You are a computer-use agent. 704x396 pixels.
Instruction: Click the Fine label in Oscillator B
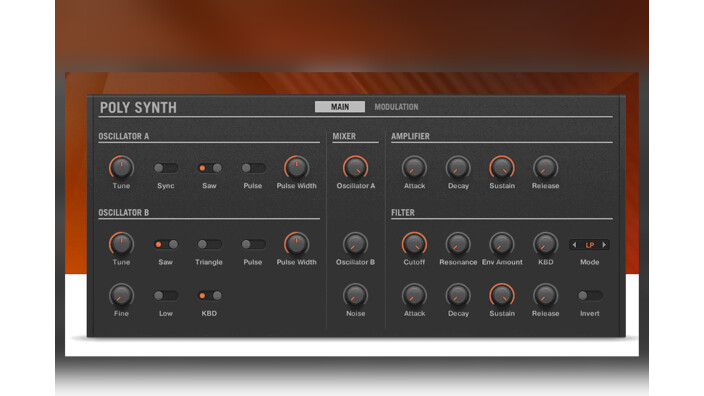(121, 313)
